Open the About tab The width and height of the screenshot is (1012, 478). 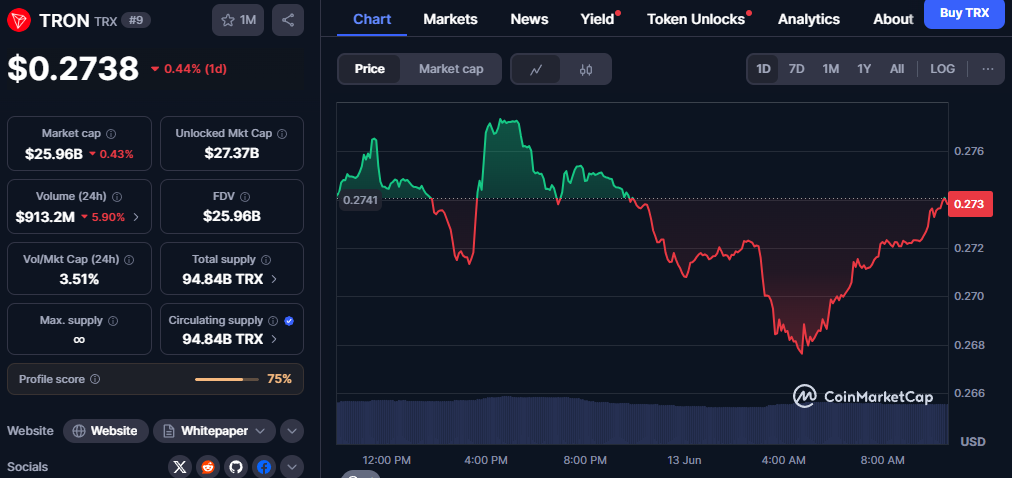(893, 19)
